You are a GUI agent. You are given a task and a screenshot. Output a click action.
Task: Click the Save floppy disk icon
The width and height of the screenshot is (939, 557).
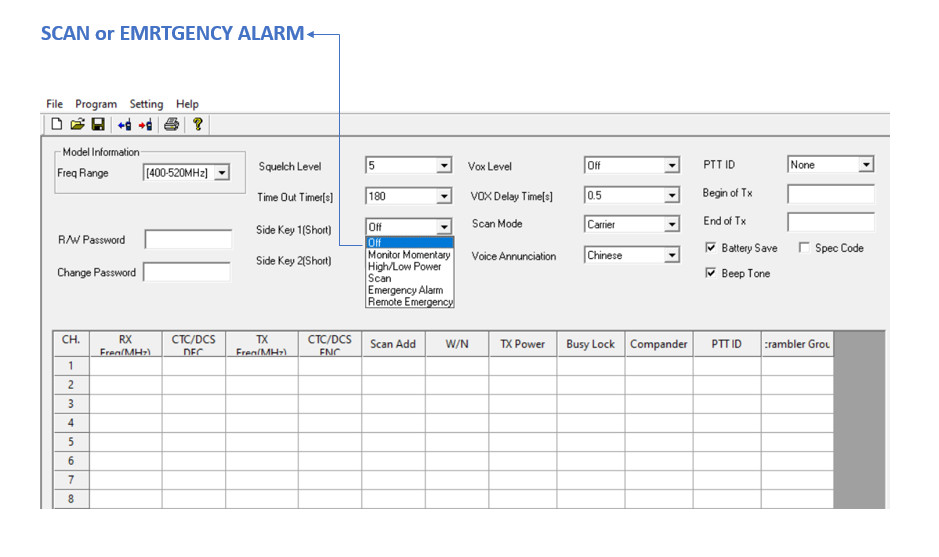click(x=98, y=125)
